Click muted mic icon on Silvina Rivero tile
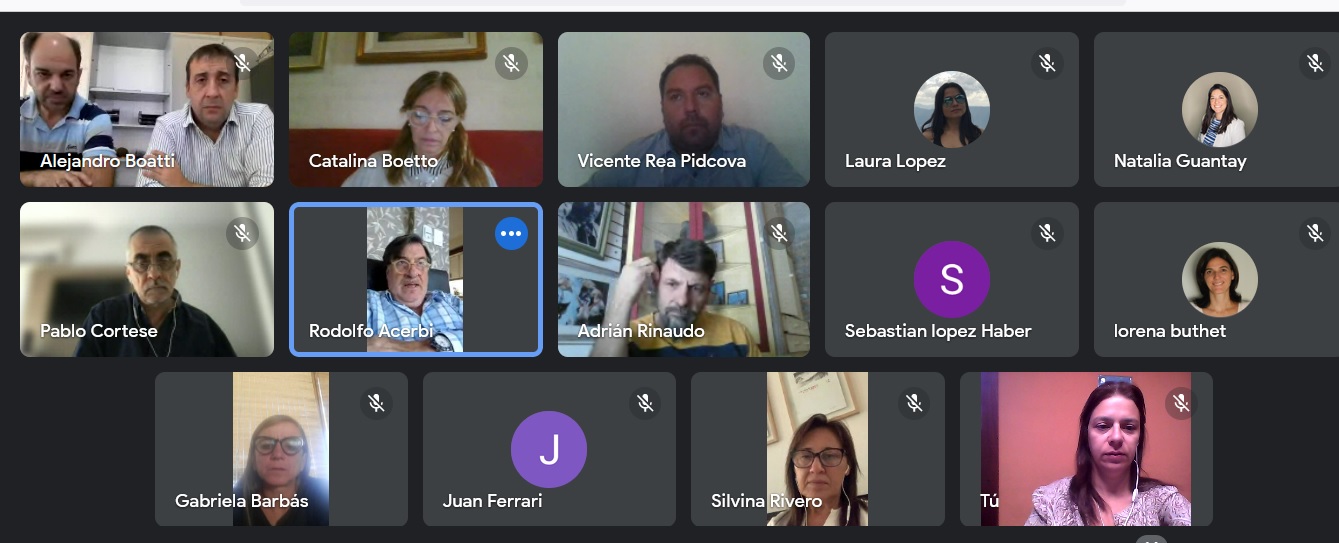Viewport: 1339px width, 543px height. click(x=913, y=404)
